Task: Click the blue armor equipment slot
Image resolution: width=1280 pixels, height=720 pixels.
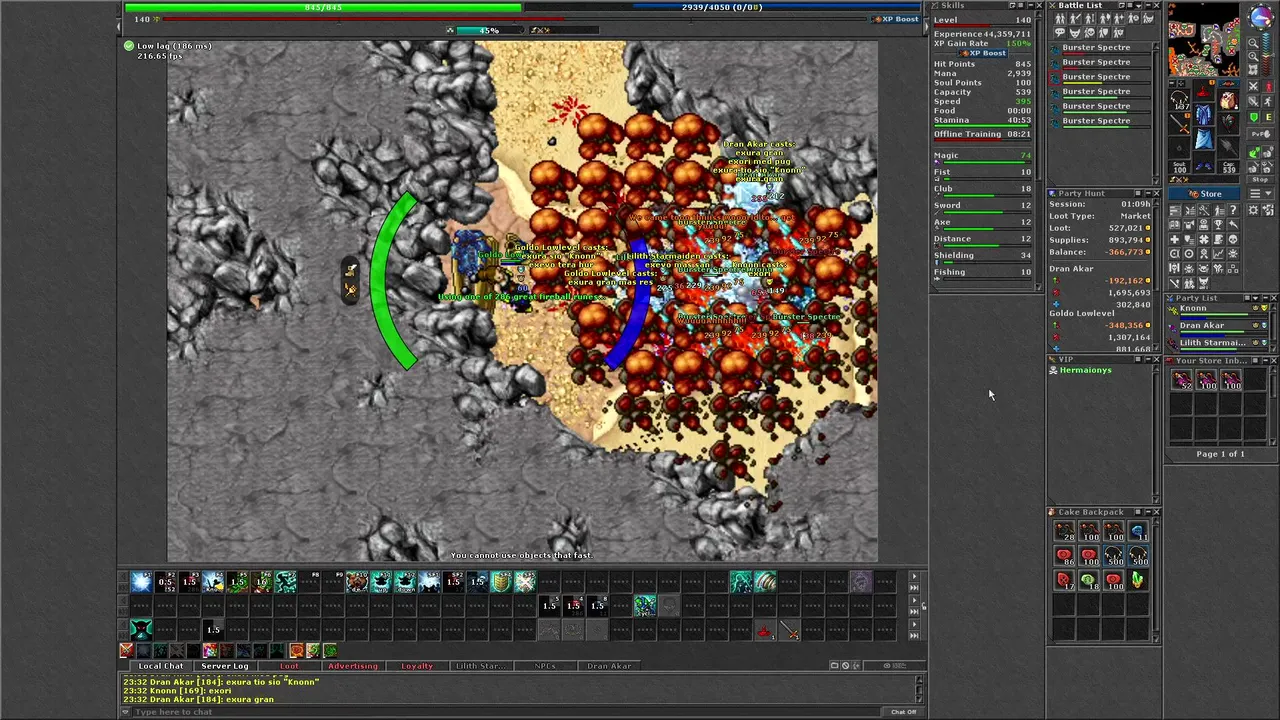Action: tap(1203, 115)
